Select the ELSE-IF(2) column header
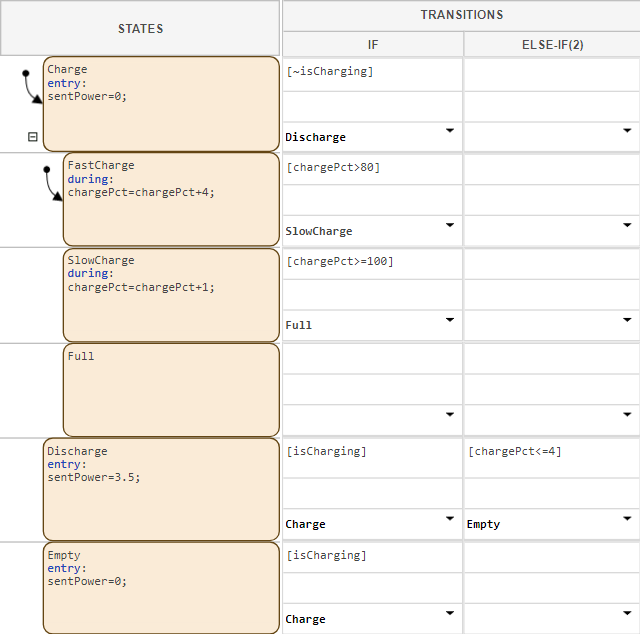 coord(551,45)
